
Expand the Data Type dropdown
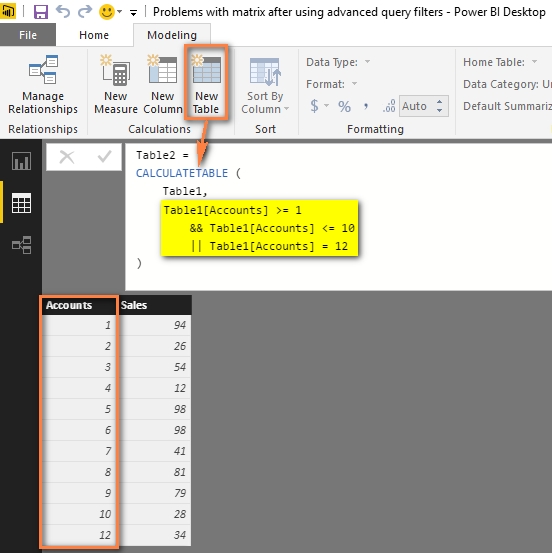point(368,62)
